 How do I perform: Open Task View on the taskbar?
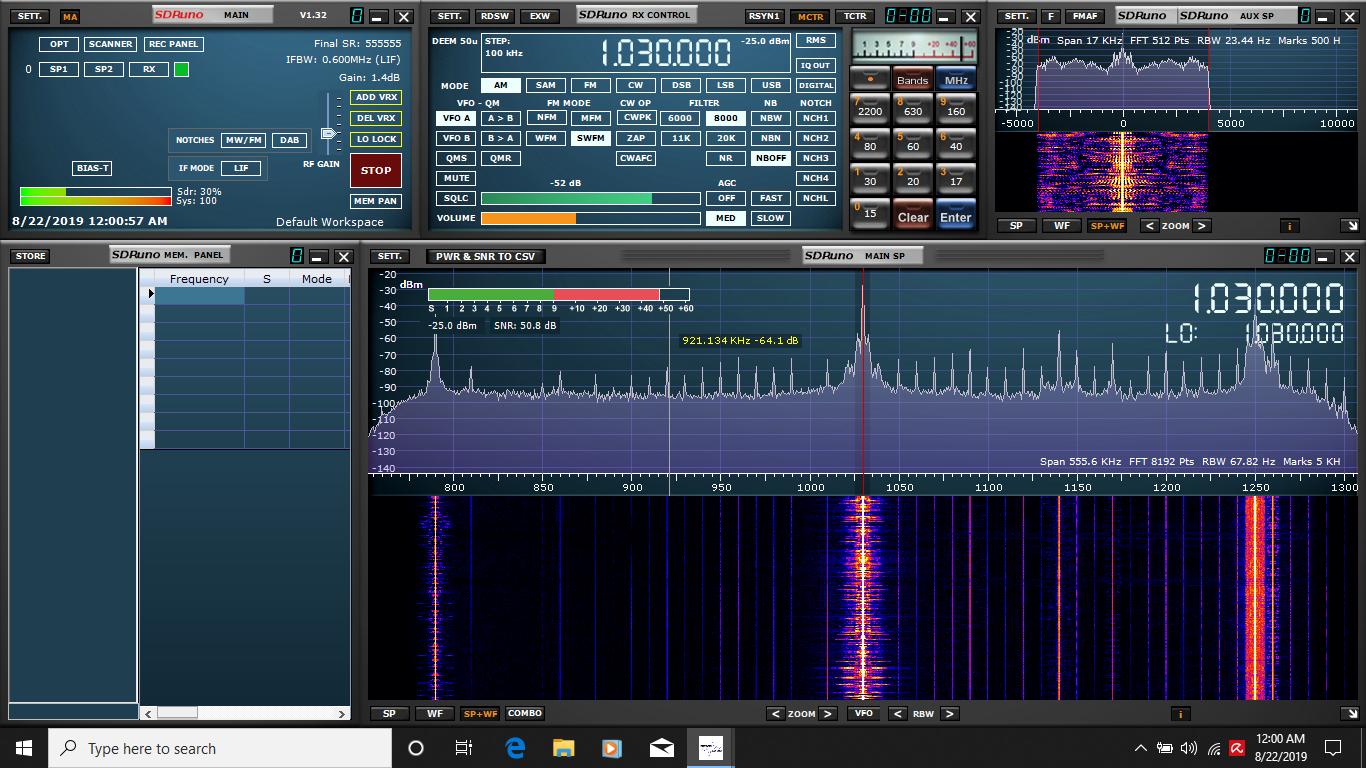pyautogui.click(x=464, y=748)
